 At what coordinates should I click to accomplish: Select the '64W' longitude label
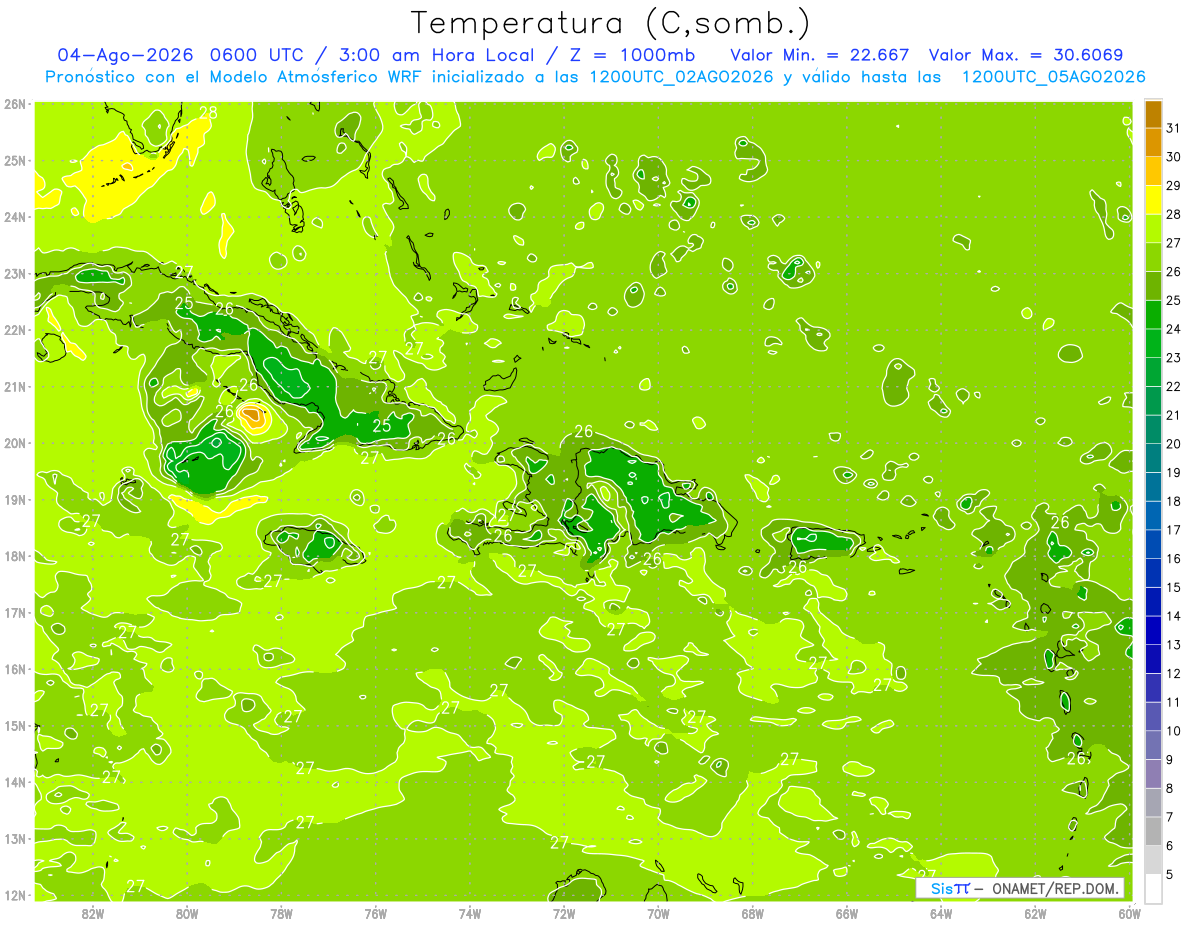click(941, 913)
